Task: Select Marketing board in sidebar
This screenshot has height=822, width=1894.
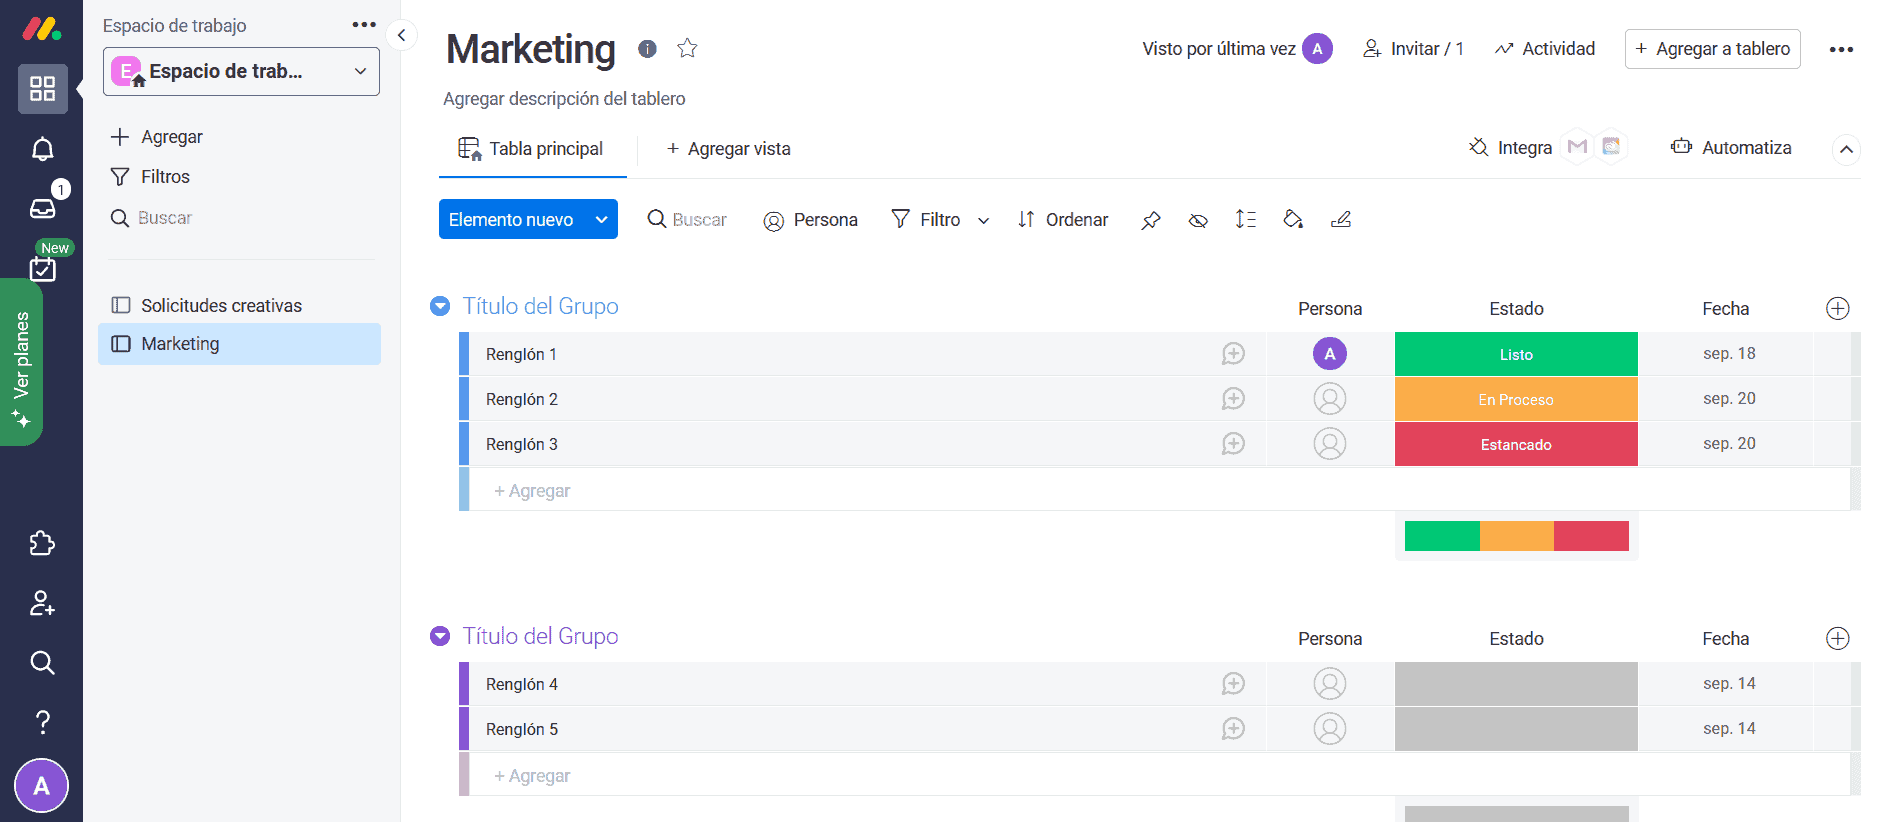Action: (240, 344)
